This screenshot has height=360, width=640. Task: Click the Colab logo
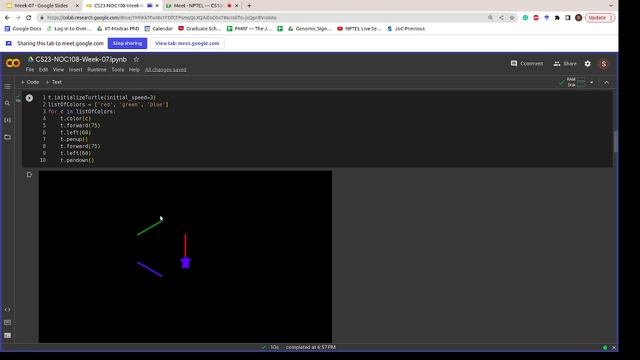[13, 64]
